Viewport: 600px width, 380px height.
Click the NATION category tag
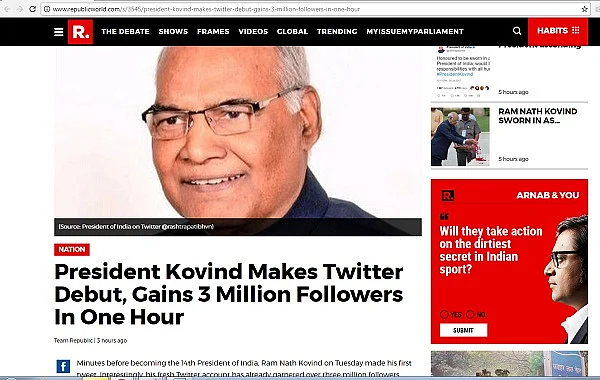[x=72, y=249]
